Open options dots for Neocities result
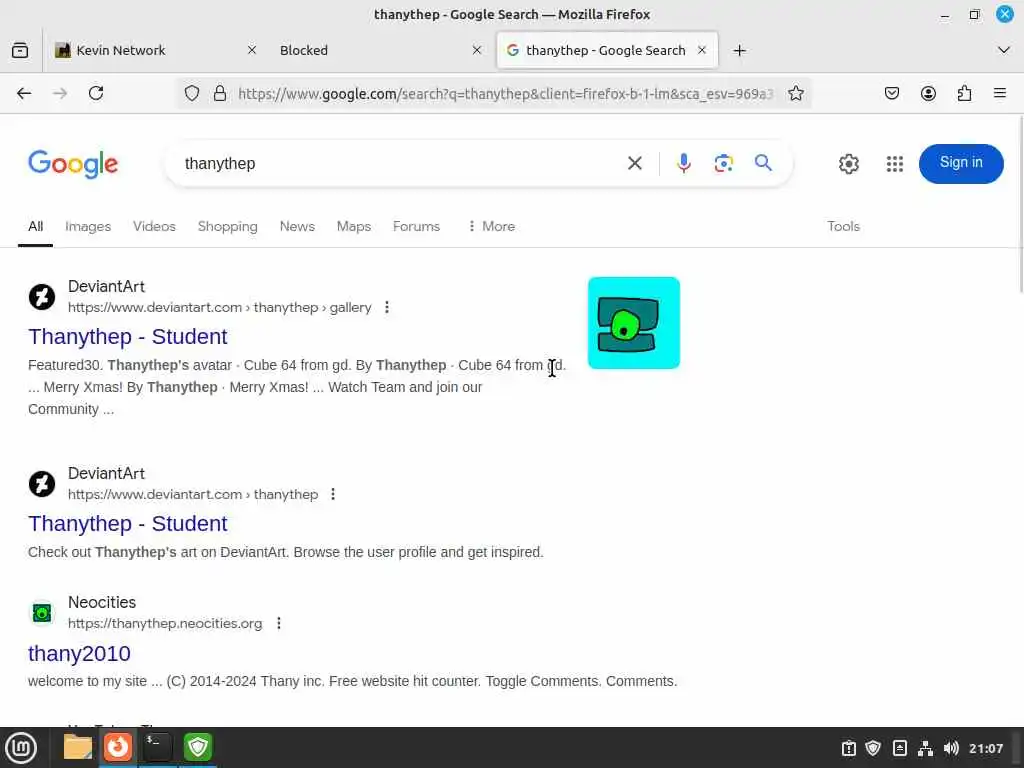1024x768 pixels. click(279, 624)
